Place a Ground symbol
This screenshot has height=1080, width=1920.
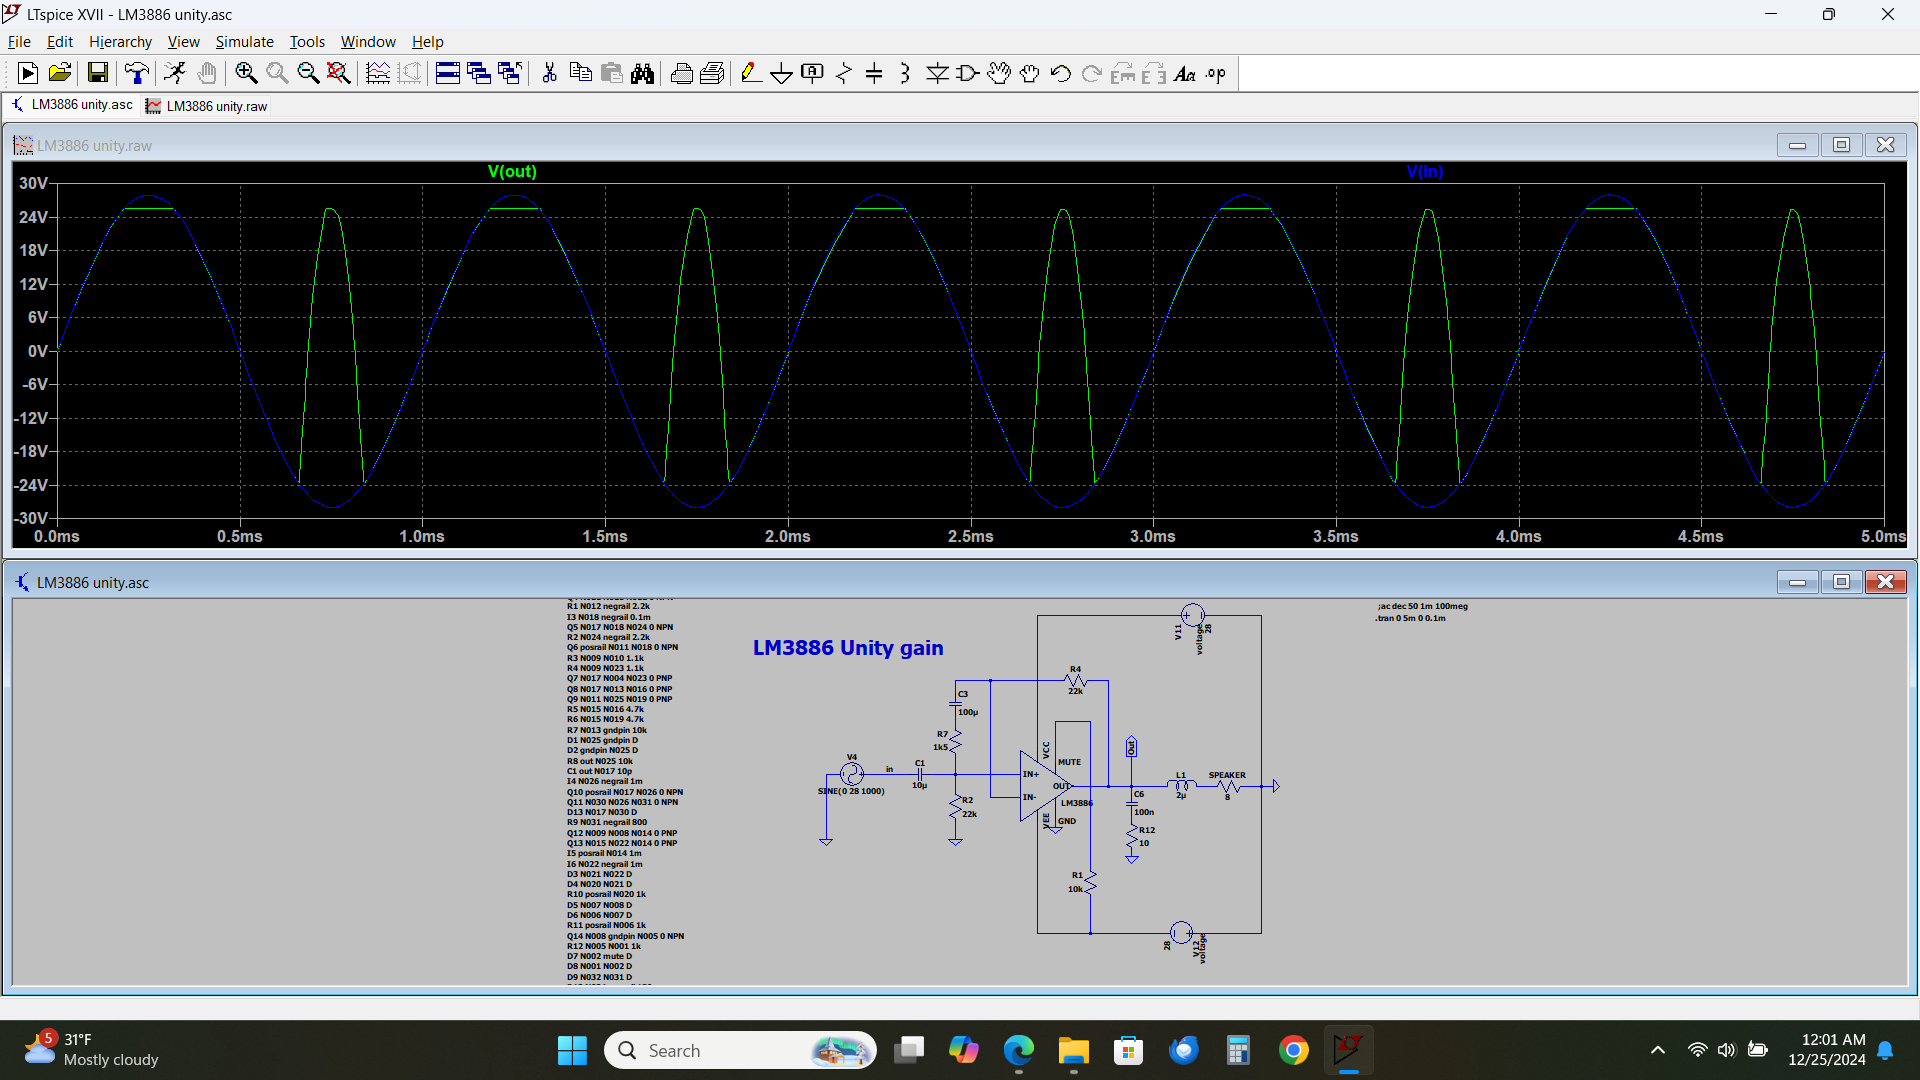click(781, 73)
